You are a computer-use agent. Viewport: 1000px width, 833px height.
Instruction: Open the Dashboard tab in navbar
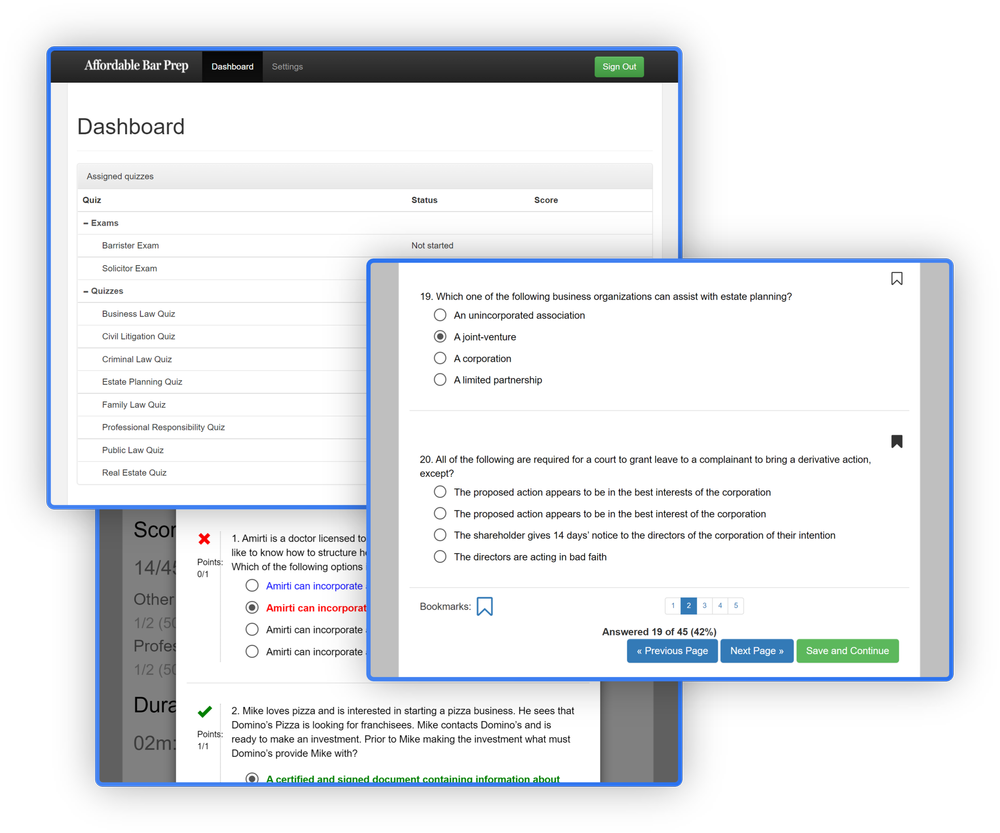(x=232, y=66)
